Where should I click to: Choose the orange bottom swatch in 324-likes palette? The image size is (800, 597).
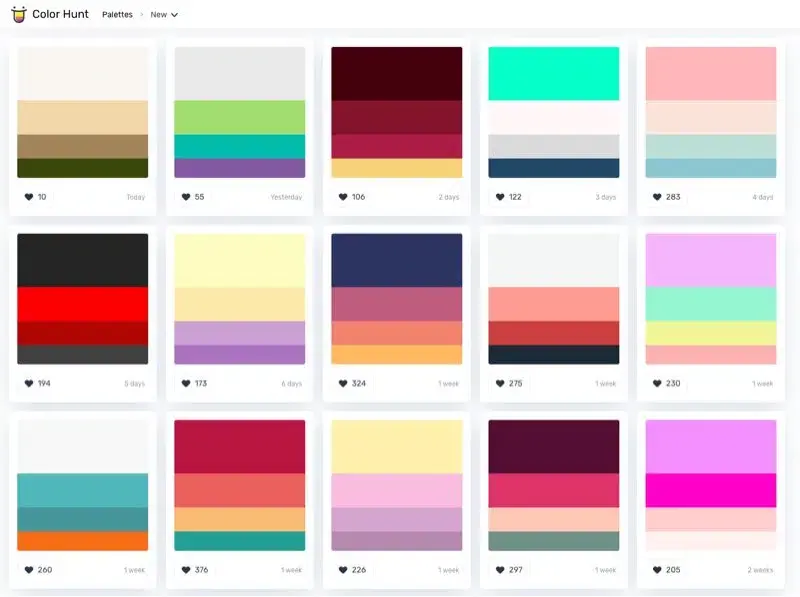[397, 355]
